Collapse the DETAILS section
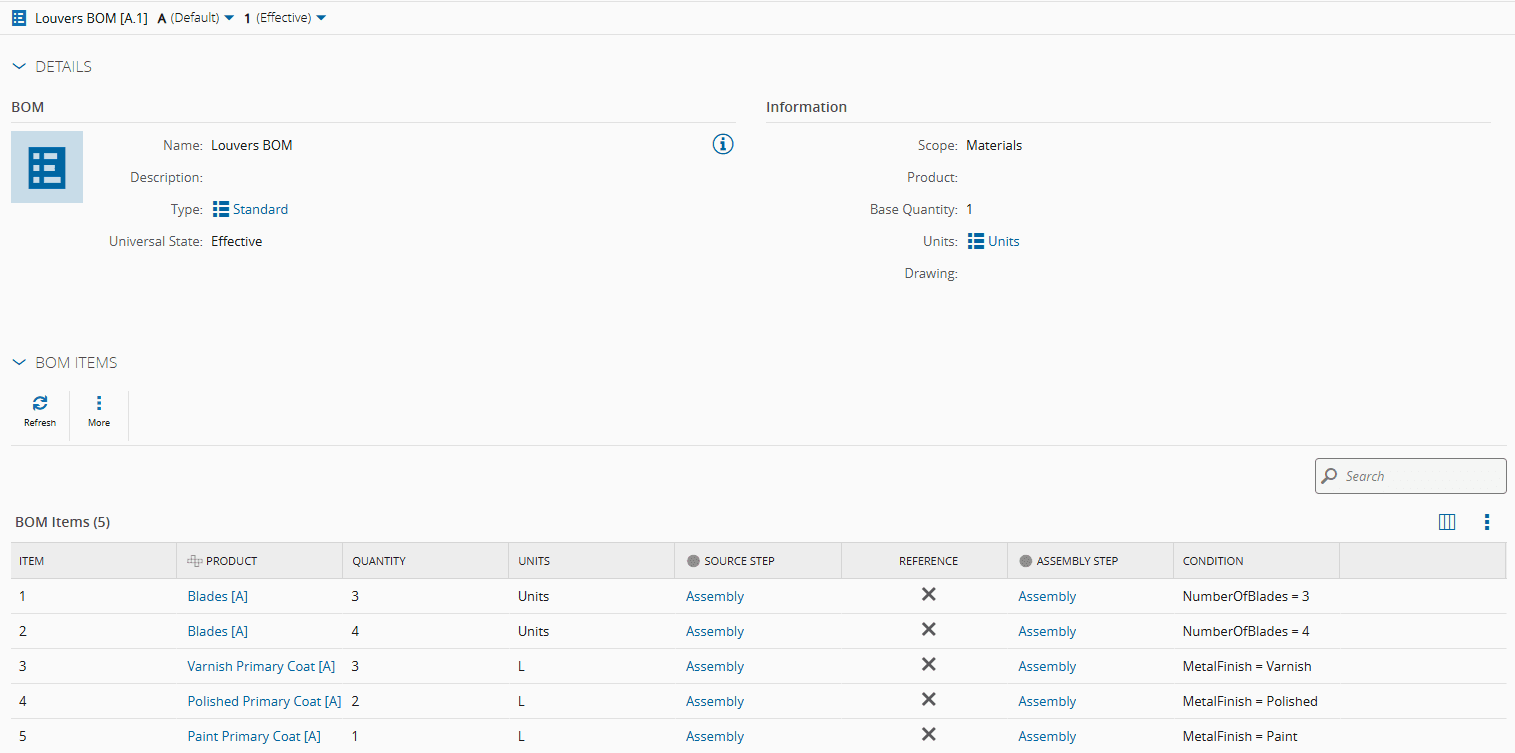The width and height of the screenshot is (1515, 753). click(x=19, y=67)
